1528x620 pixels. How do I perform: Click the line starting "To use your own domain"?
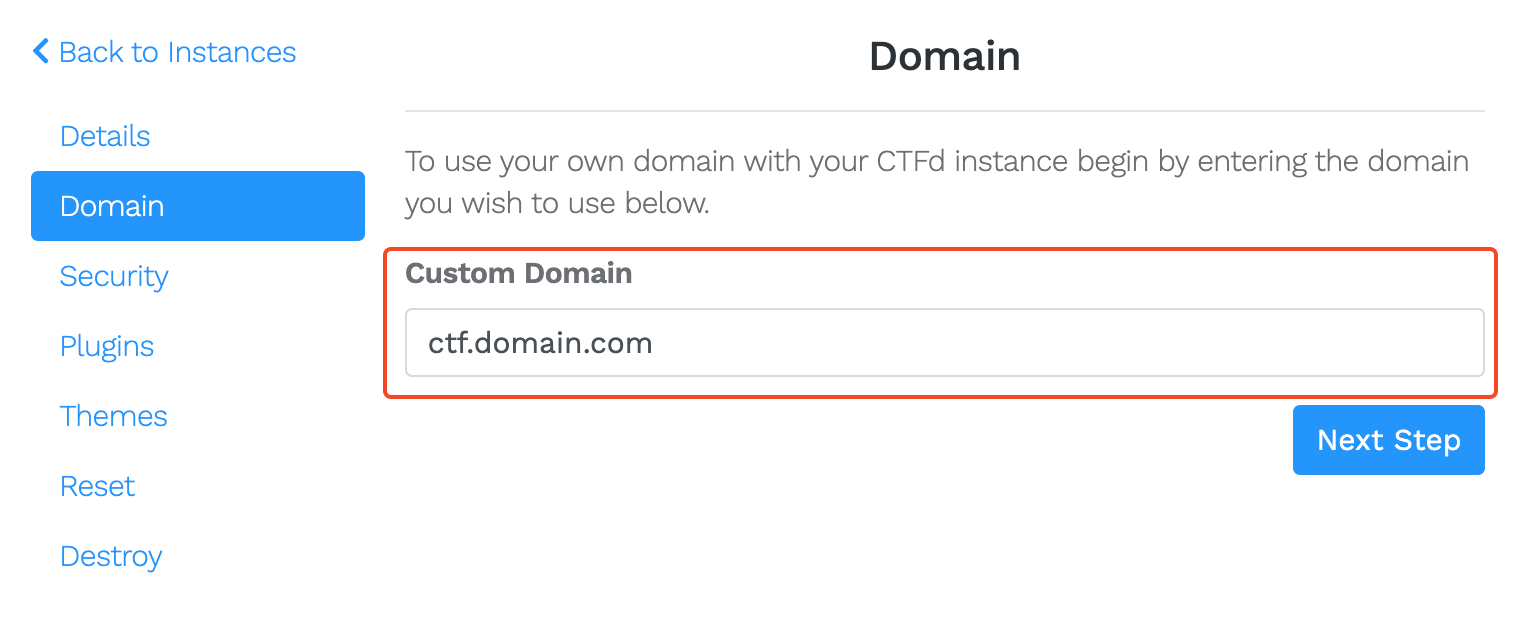tap(936, 161)
